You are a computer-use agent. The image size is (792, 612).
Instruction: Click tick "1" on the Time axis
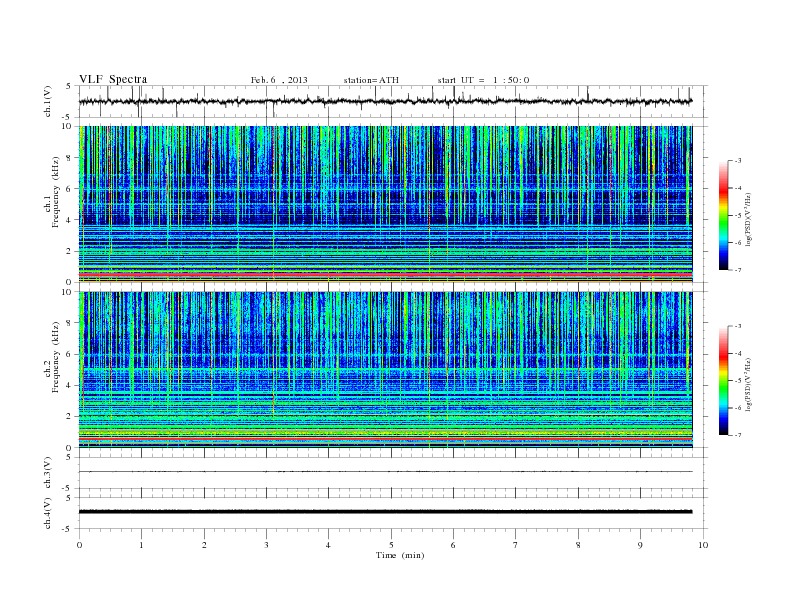pos(141,545)
